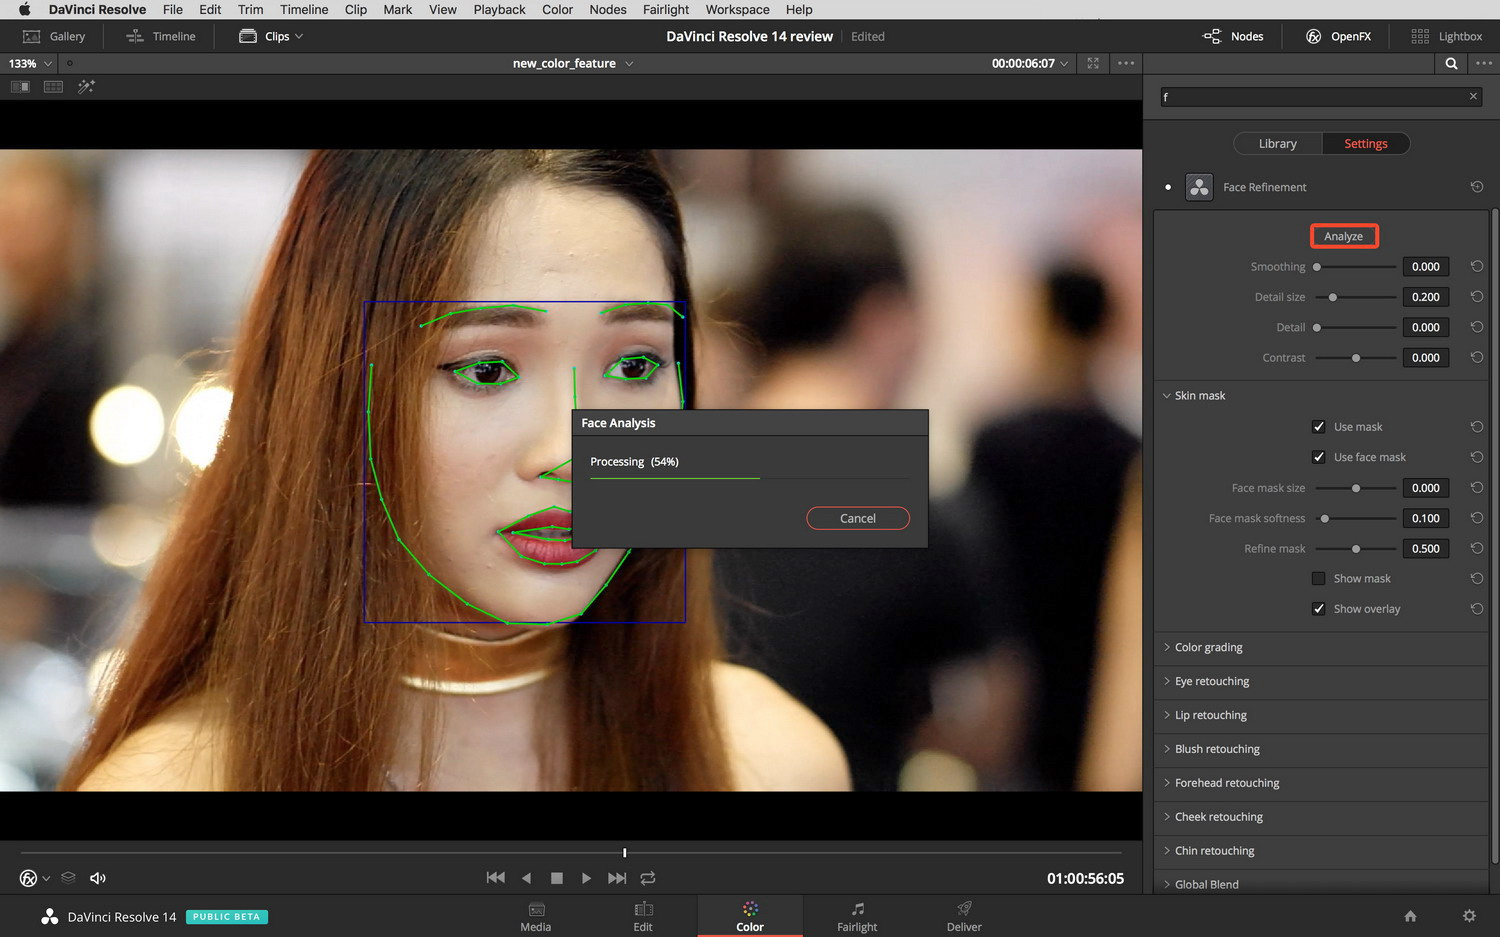Click the Face mask softness slider
The image size is (1500, 937).
tap(1355, 518)
